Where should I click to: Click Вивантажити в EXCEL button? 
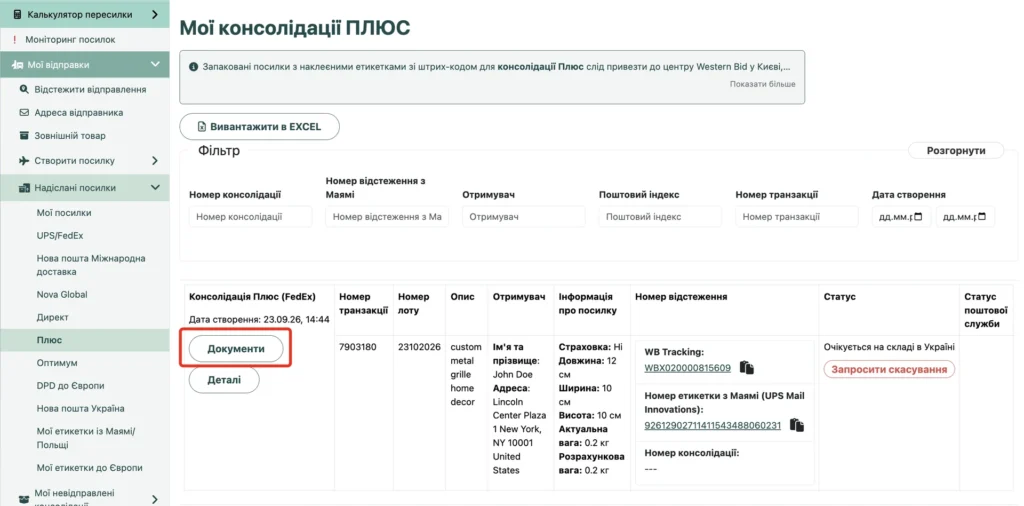pyautogui.click(x=259, y=127)
